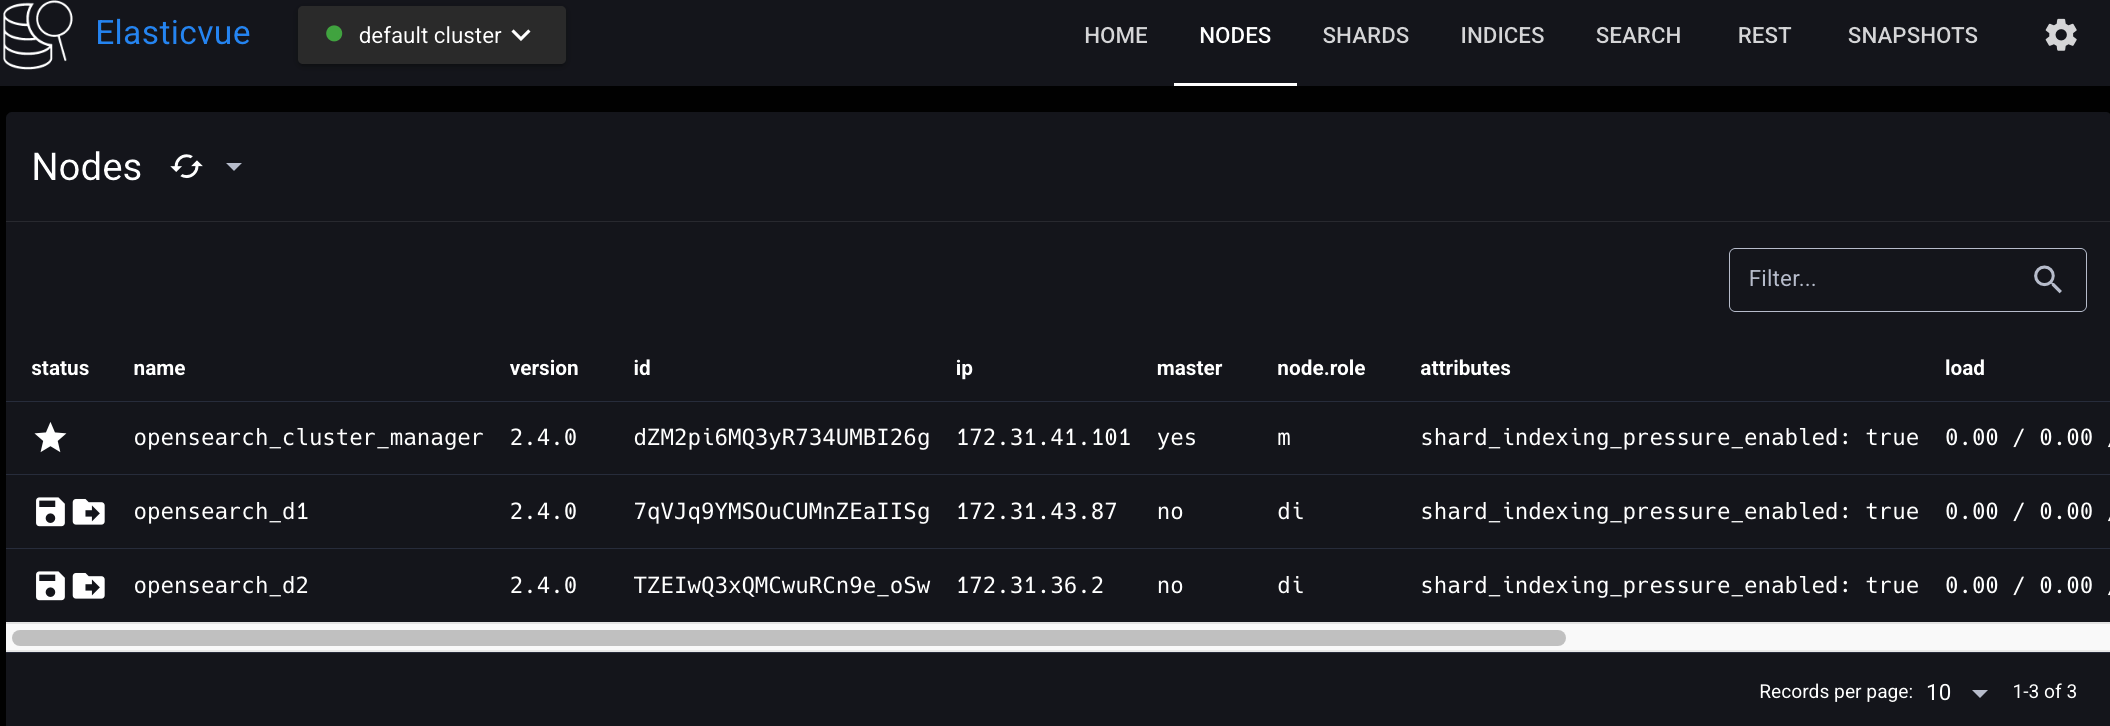Click the data node disk icon for opensearch_d2
The width and height of the screenshot is (2110, 726).
tap(50, 585)
